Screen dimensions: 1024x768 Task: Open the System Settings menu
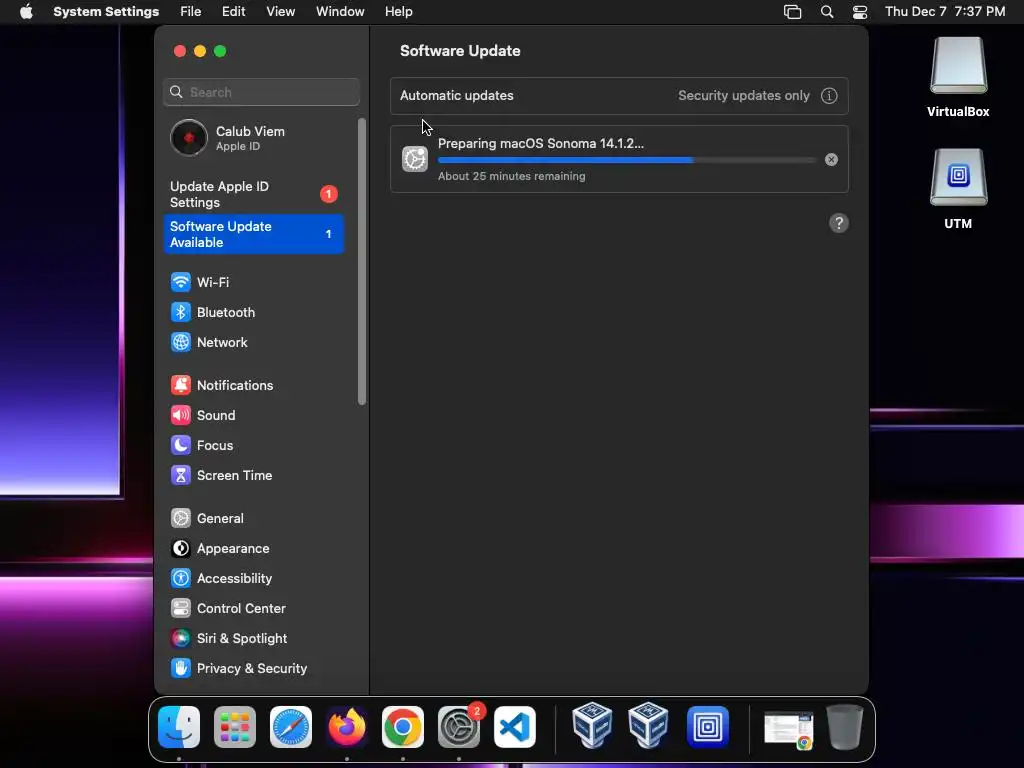tap(106, 12)
